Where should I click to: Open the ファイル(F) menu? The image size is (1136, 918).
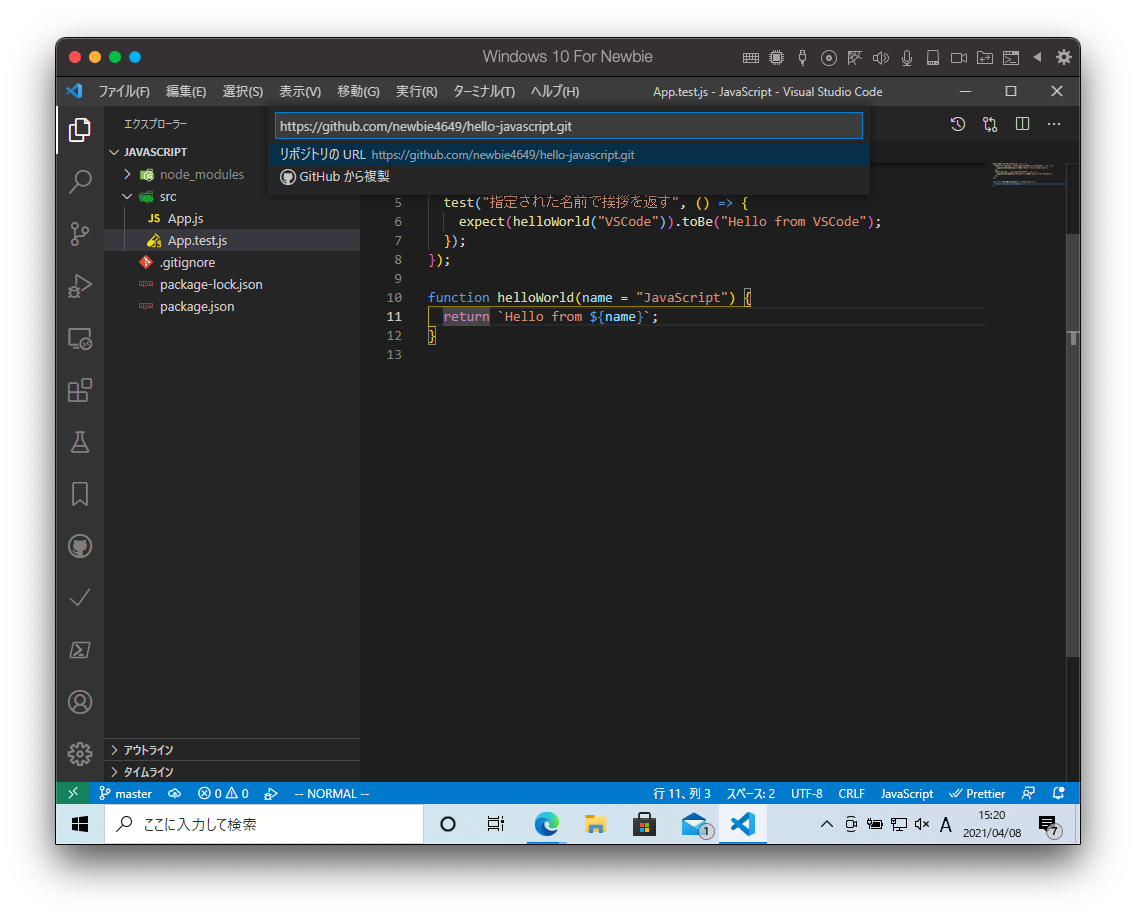click(124, 91)
